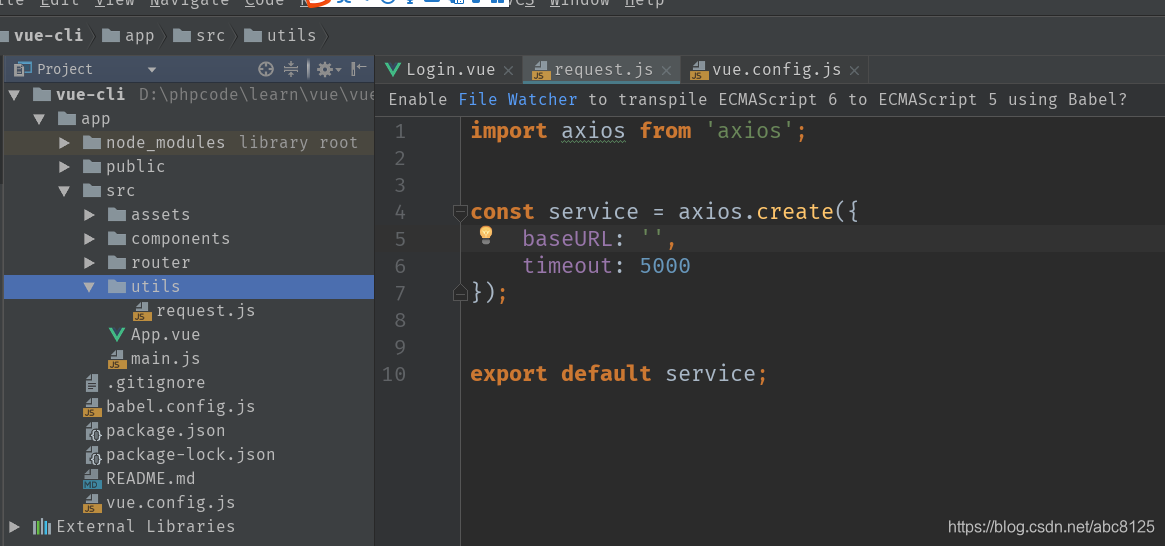Select the vue-cli project root row

click(x=189, y=95)
